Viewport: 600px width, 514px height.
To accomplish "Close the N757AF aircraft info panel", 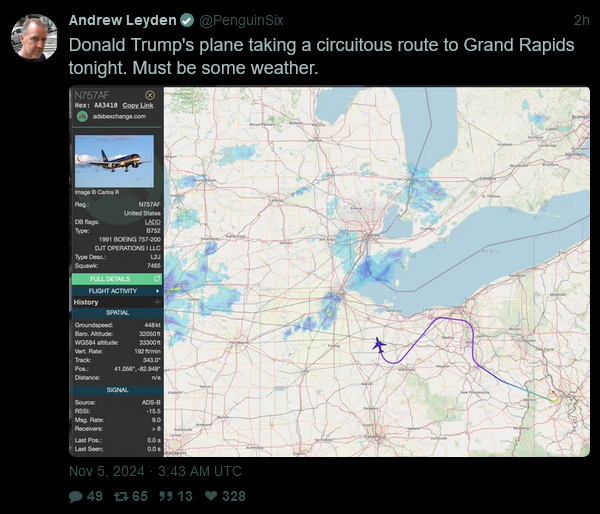I will click(150, 95).
